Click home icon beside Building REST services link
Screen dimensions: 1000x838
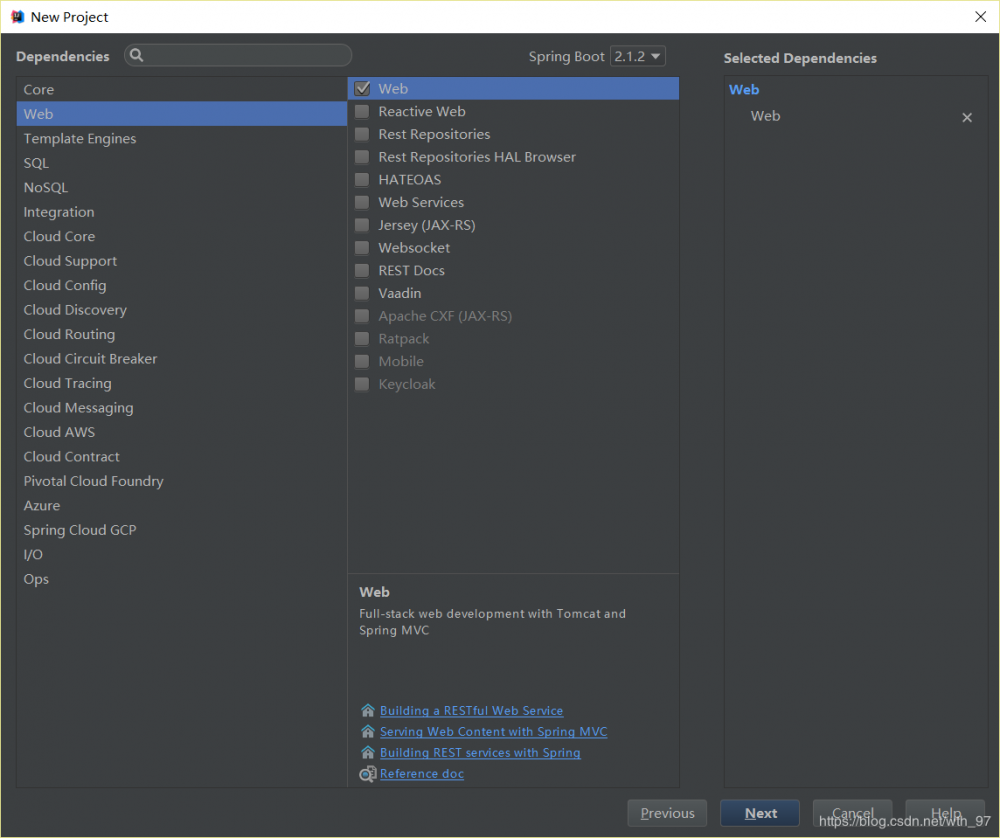pyautogui.click(x=367, y=753)
